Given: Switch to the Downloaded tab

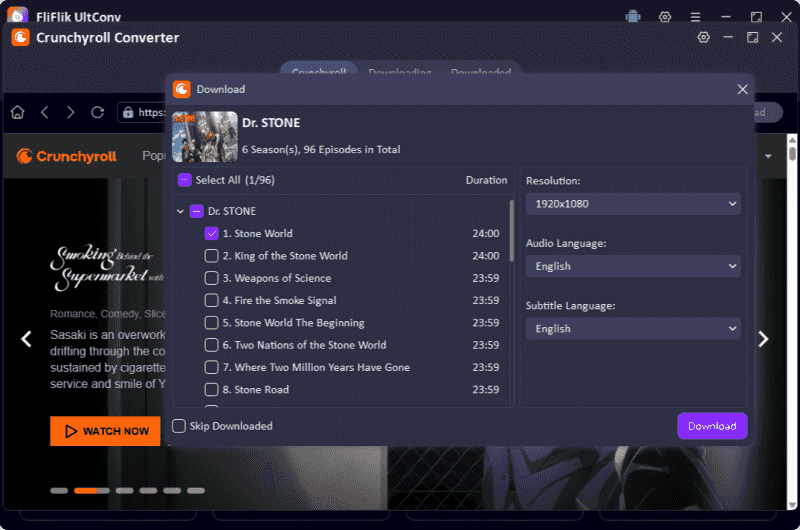Looking at the screenshot, I should (x=481, y=71).
